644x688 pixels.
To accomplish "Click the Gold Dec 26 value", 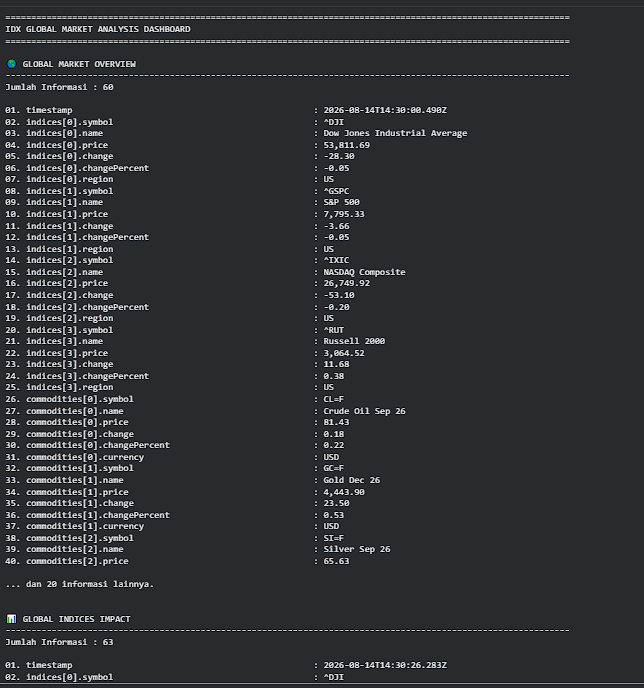I will tap(352, 480).
